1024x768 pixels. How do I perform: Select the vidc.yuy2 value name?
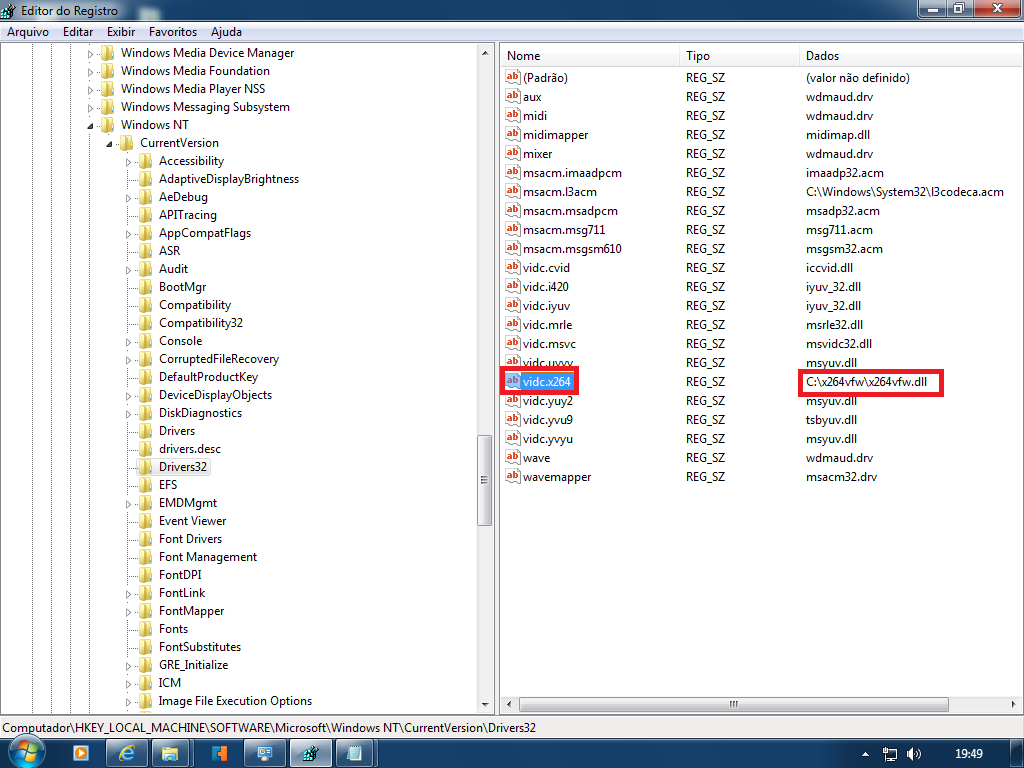[x=547, y=401]
